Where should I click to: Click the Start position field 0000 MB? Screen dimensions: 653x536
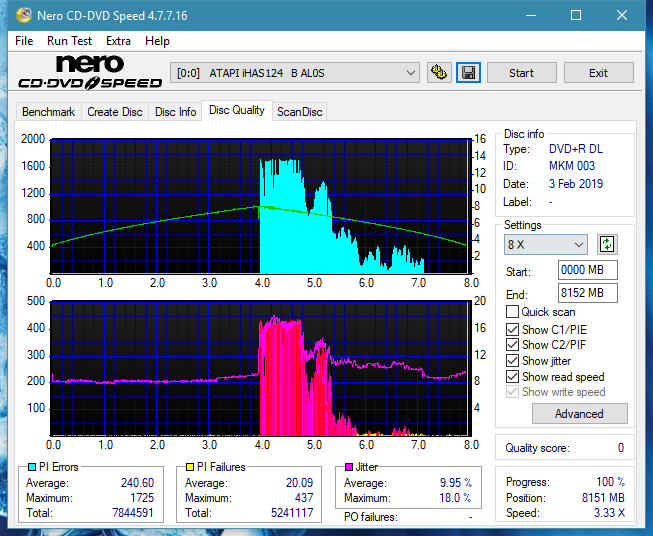coord(587,270)
